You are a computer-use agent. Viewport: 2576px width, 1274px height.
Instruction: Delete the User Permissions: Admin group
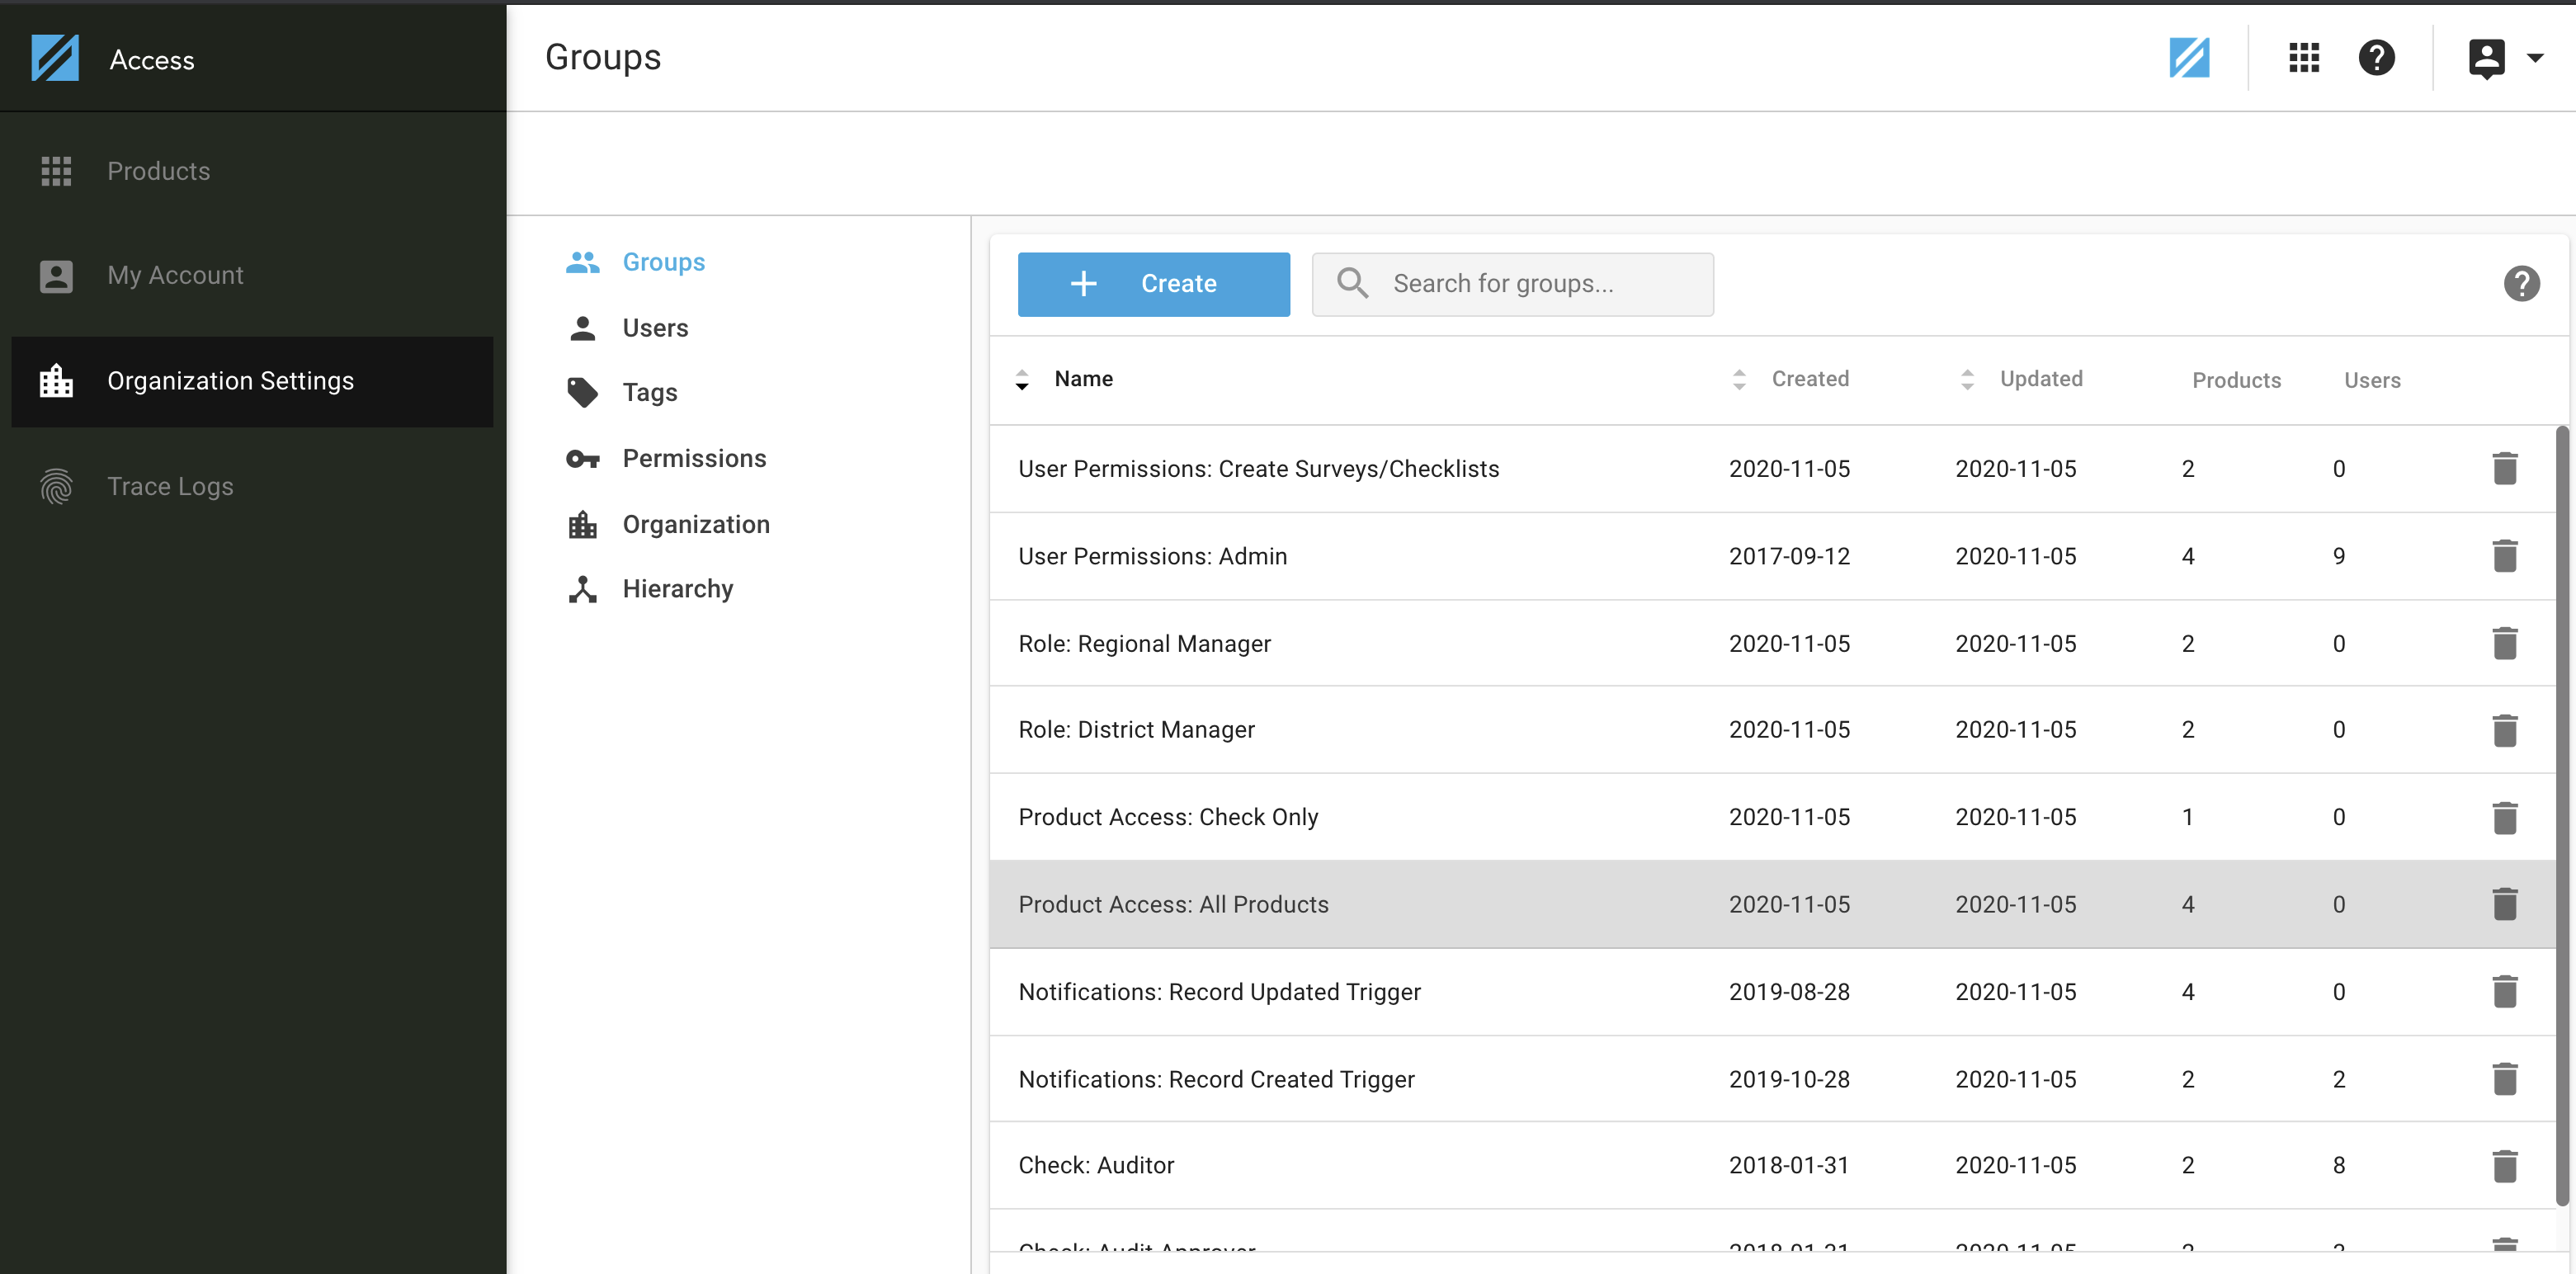click(x=2504, y=556)
